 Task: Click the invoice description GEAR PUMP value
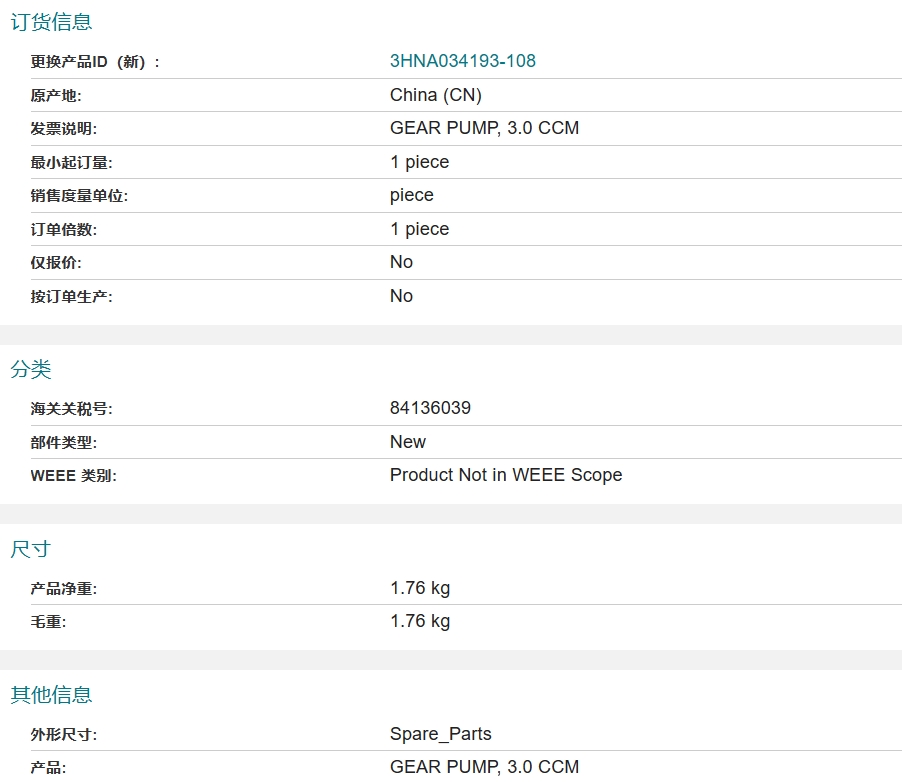click(x=484, y=128)
